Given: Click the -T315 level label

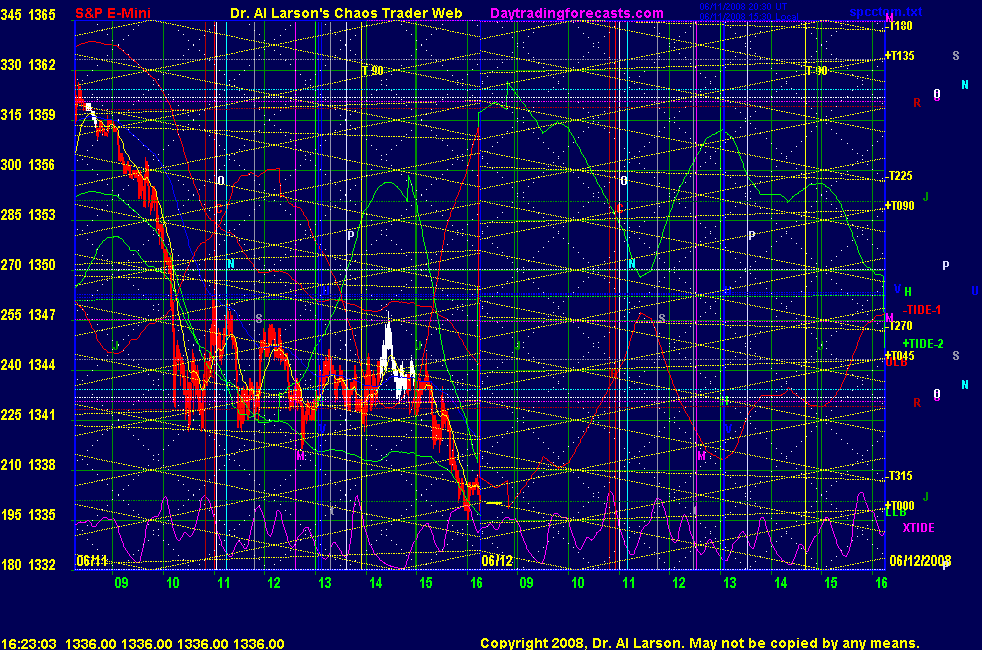Looking at the screenshot, I should (899, 476).
